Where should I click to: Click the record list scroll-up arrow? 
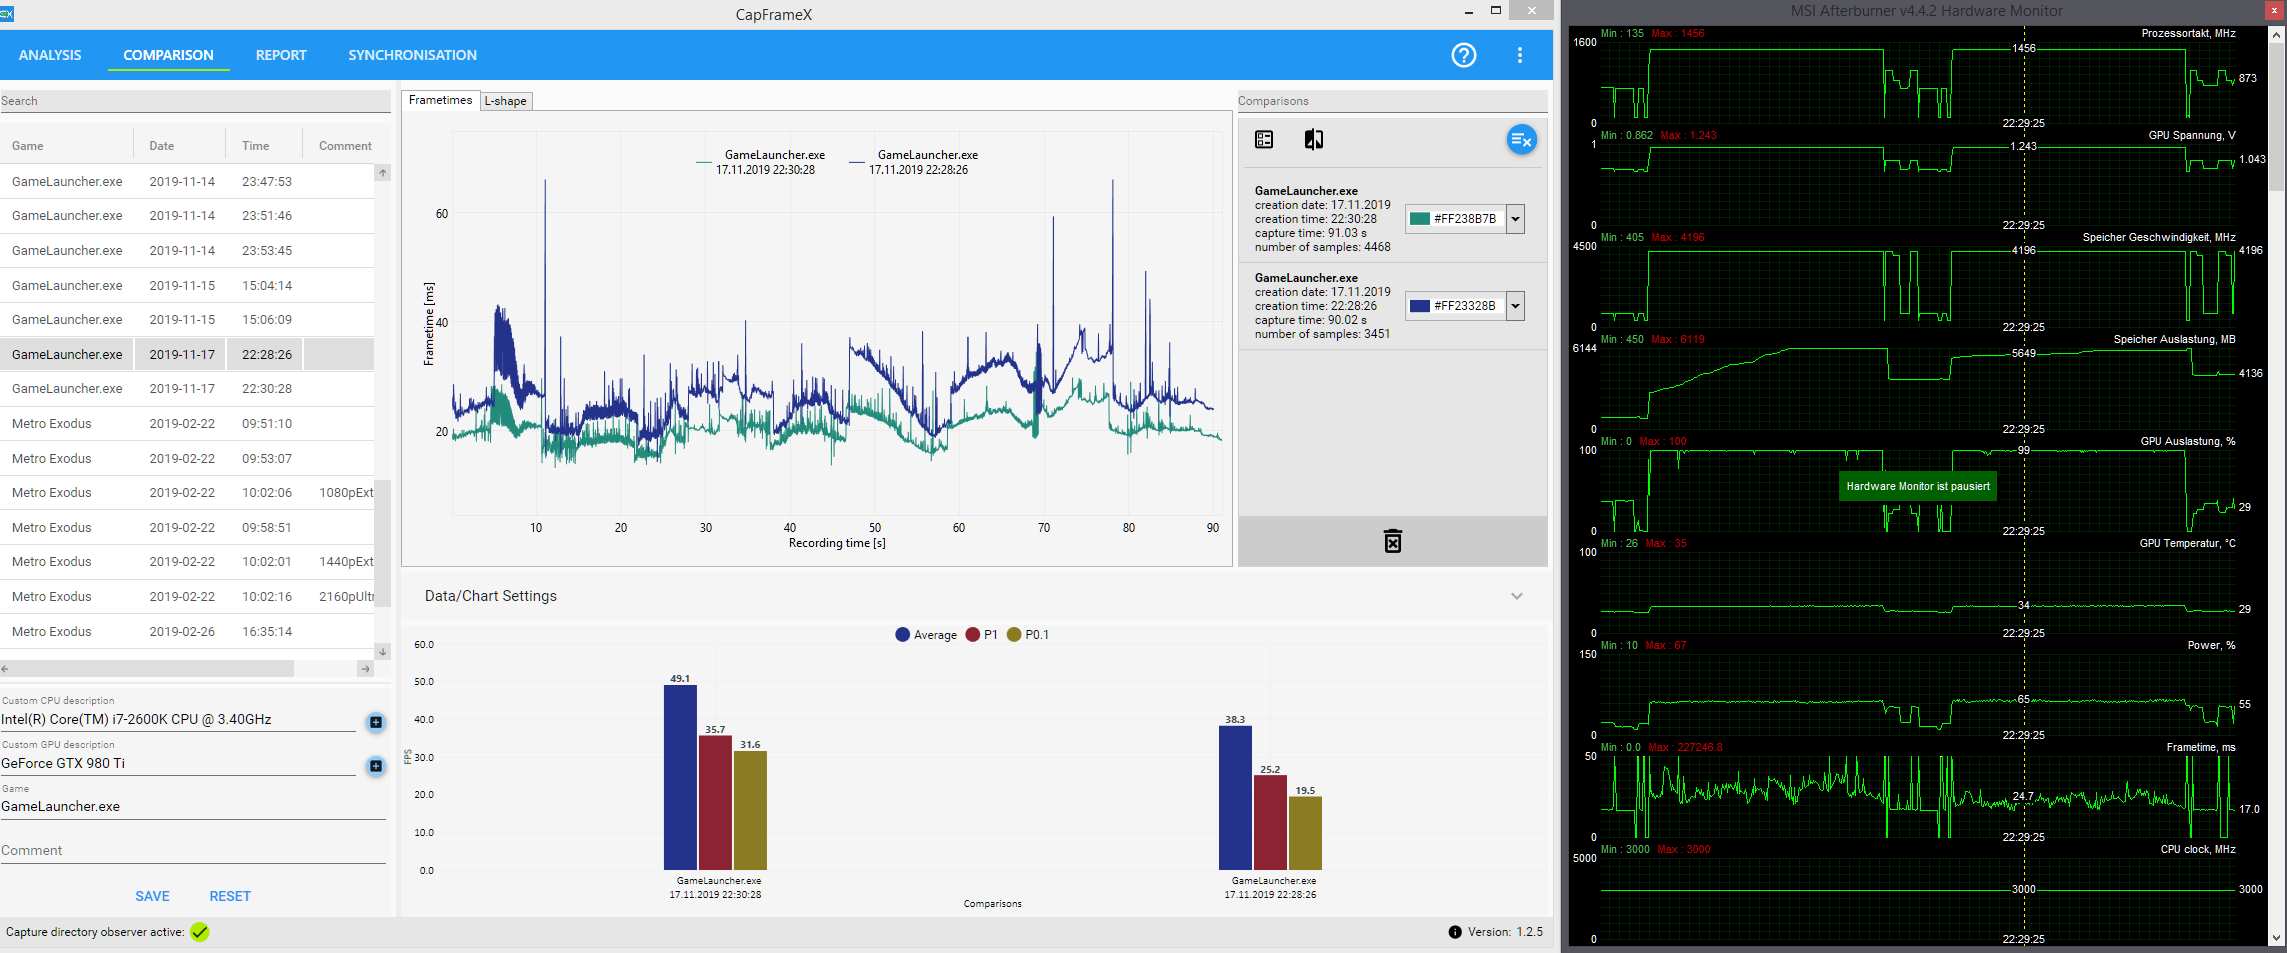click(x=382, y=173)
